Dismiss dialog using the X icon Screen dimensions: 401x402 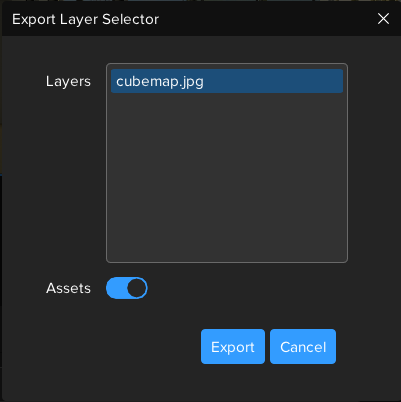click(x=383, y=19)
